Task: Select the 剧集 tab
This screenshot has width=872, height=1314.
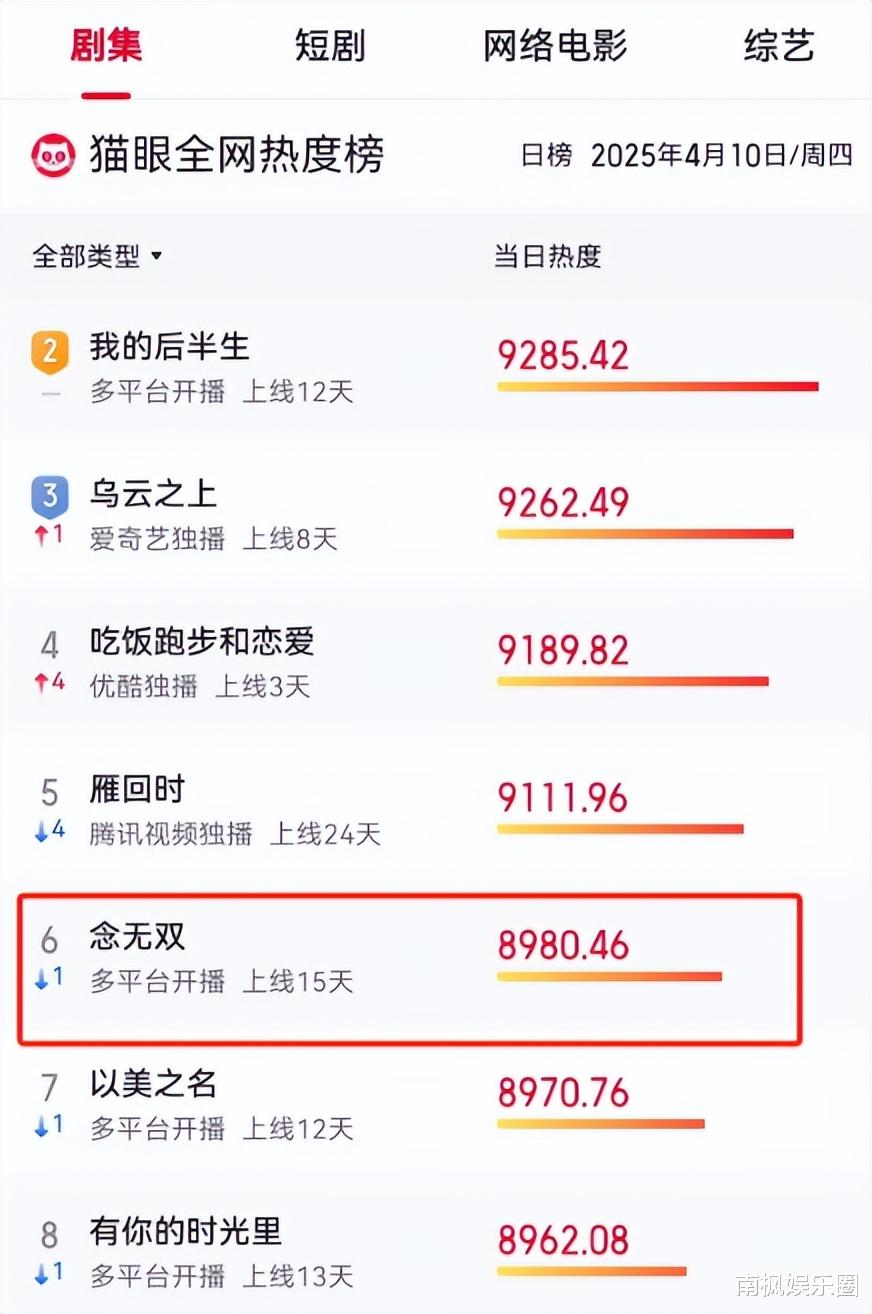Action: [x=106, y=46]
